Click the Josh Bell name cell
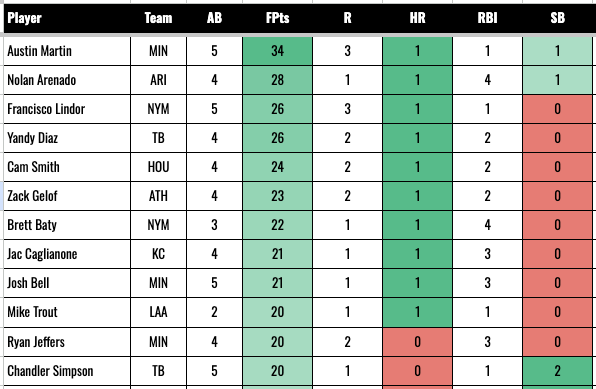This screenshot has height=389, width=596. click(x=67, y=283)
